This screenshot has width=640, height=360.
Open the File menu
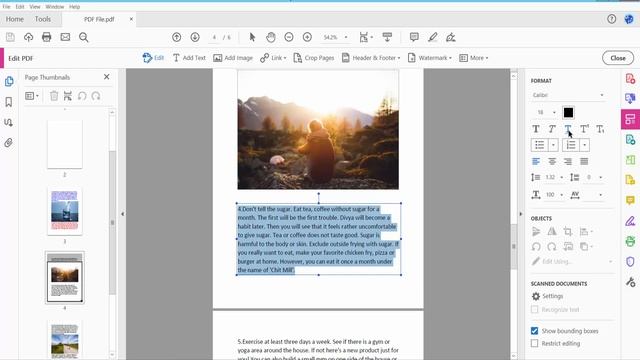pyautogui.click(x=7, y=7)
